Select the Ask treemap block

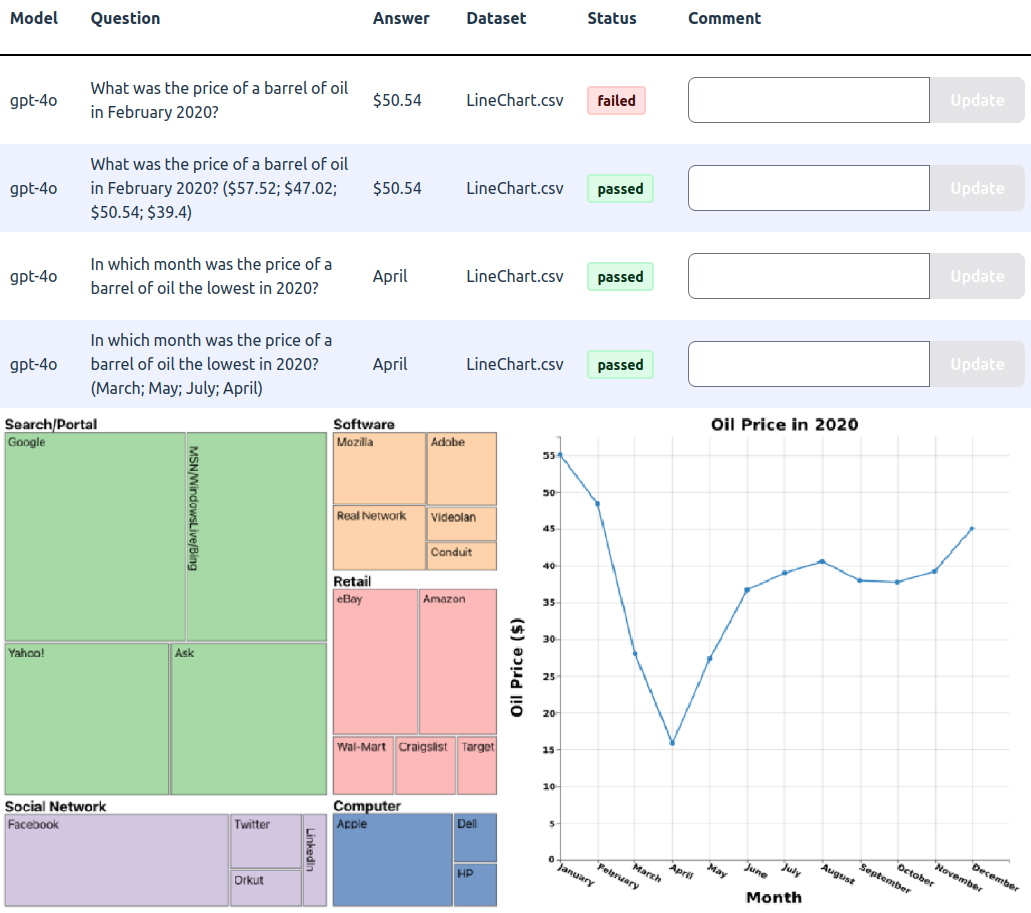pyautogui.click(x=249, y=718)
